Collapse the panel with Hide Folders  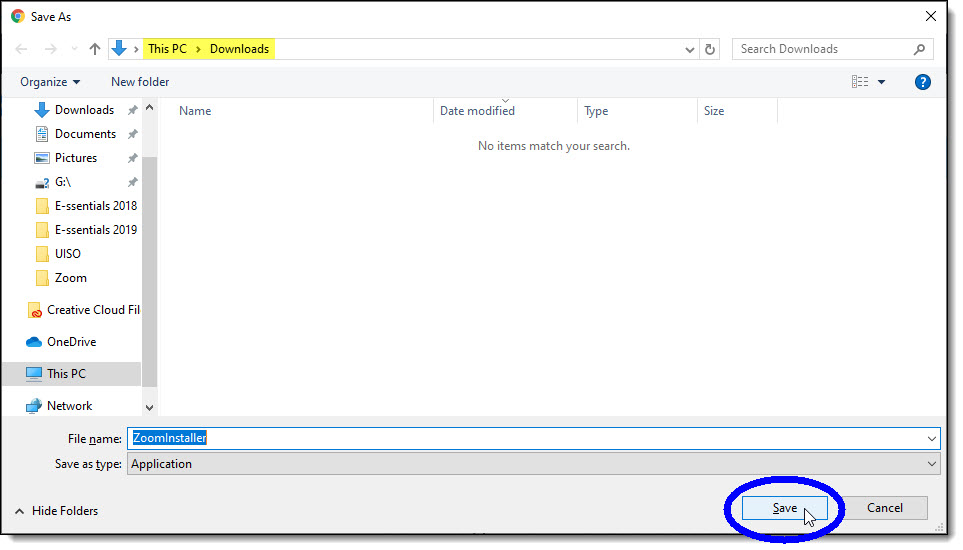pyautogui.click(x=56, y=511)
